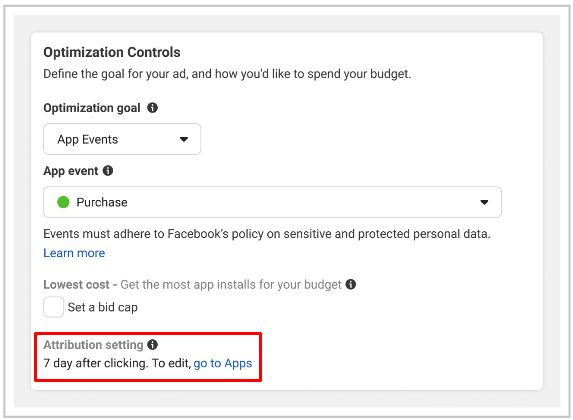Viewport: 573px width, 420px height.
Task: Expand the Purchase app event dropdown
Action: tap(272, 202)
